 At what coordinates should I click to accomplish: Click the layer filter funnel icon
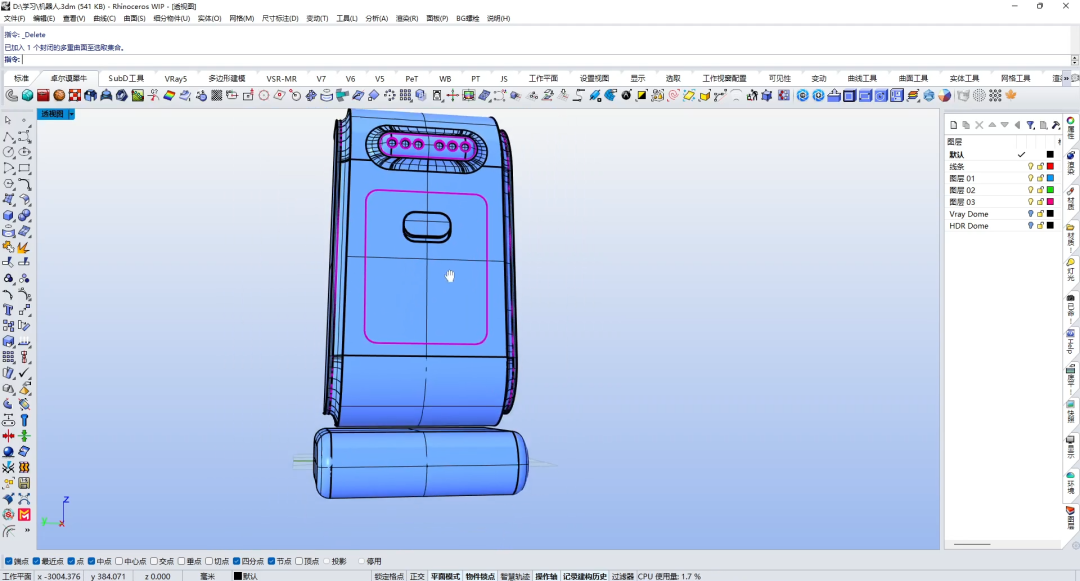tap(1030, 125)
